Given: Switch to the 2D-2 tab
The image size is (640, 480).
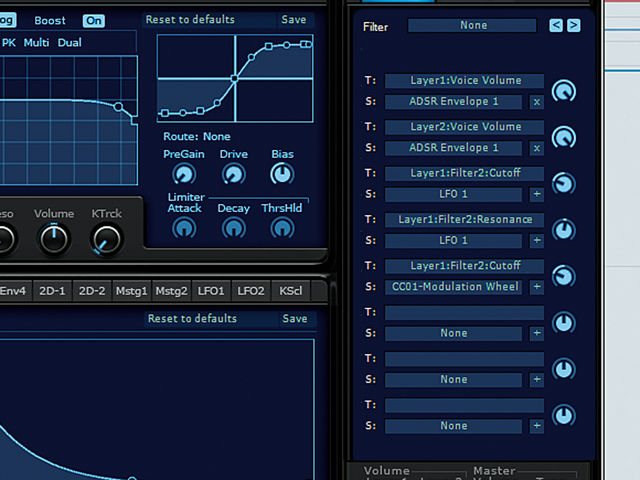Looking at the screenshot, I should [x=92, y=291].
